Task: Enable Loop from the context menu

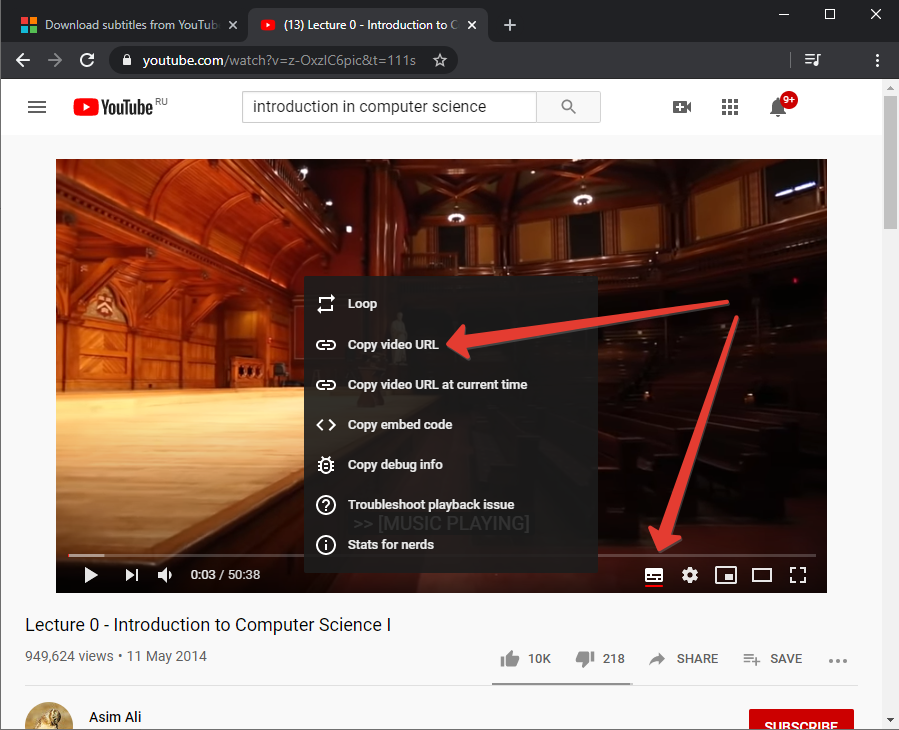Action: pyautogui.click(x=362, y=303)
